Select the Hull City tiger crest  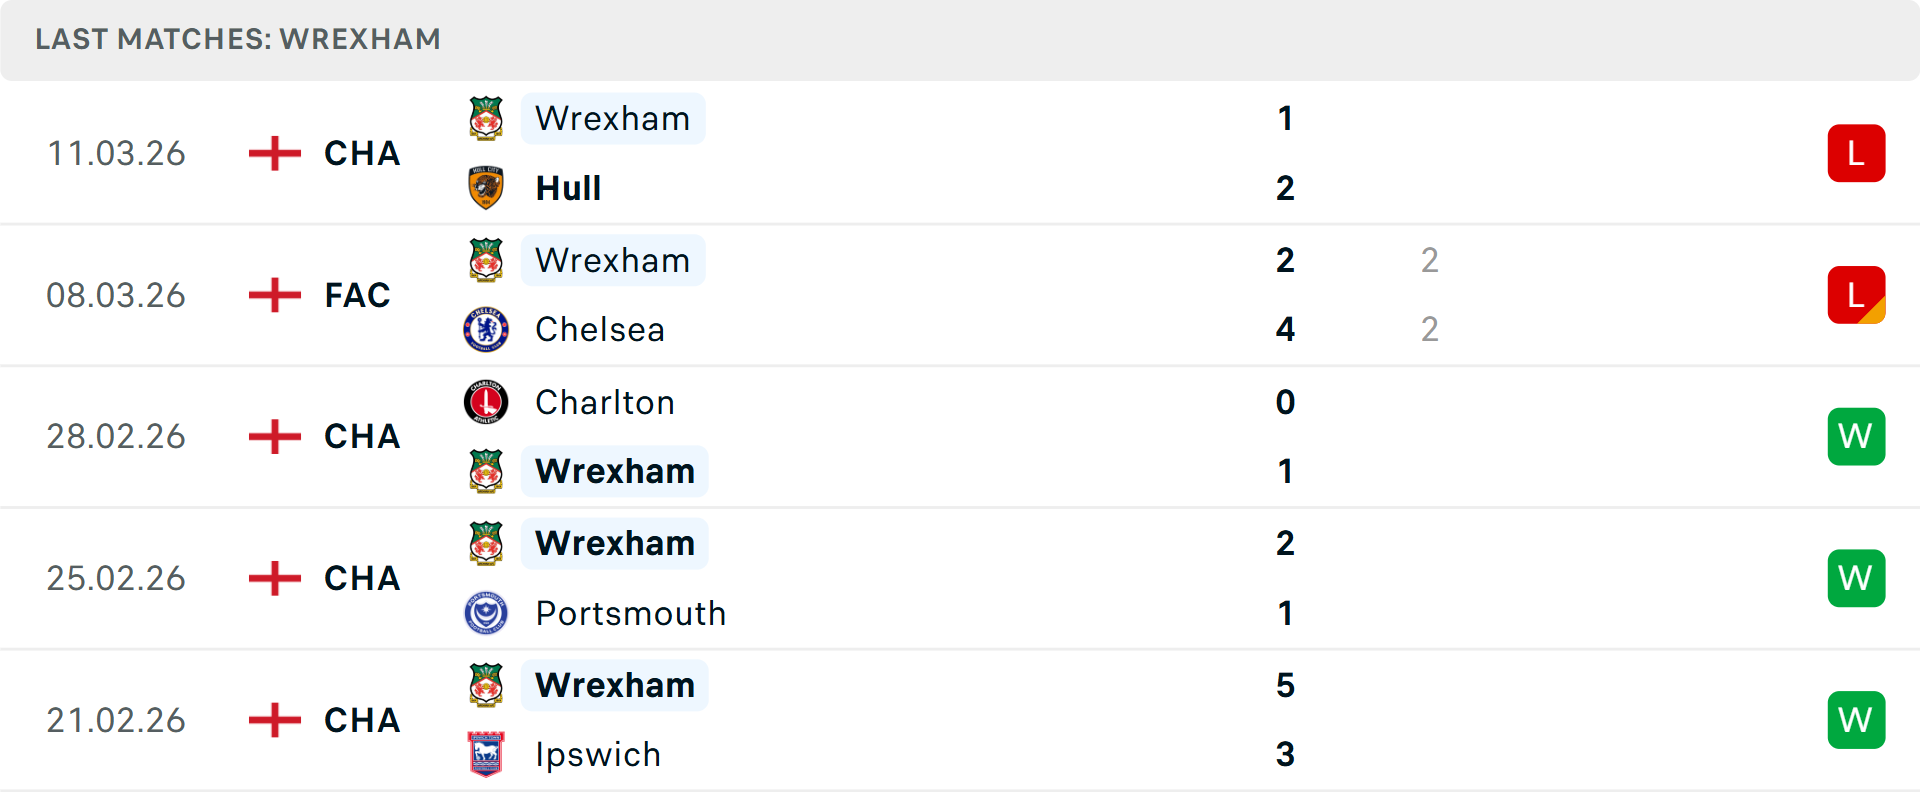click(486, 188)
